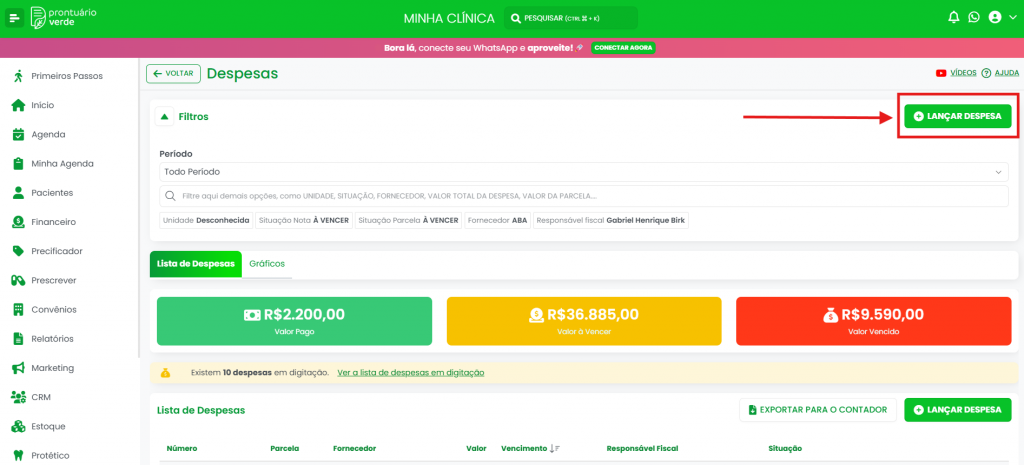Open the Marketing sidebar item

click(52, 368)
